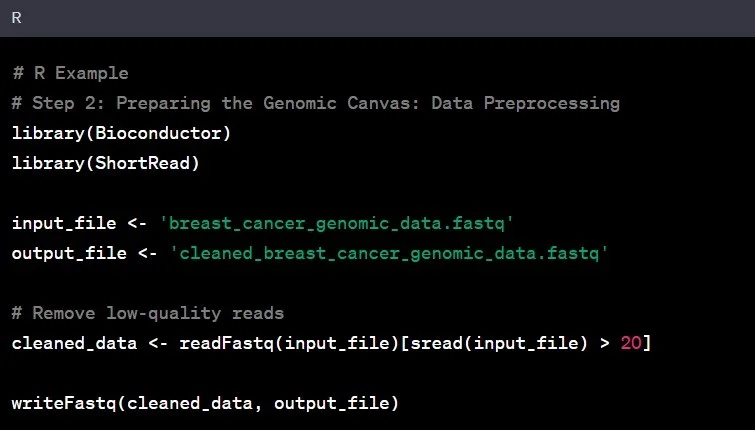
Task: Click the assignment arrow after output_file
Action: 148,253
